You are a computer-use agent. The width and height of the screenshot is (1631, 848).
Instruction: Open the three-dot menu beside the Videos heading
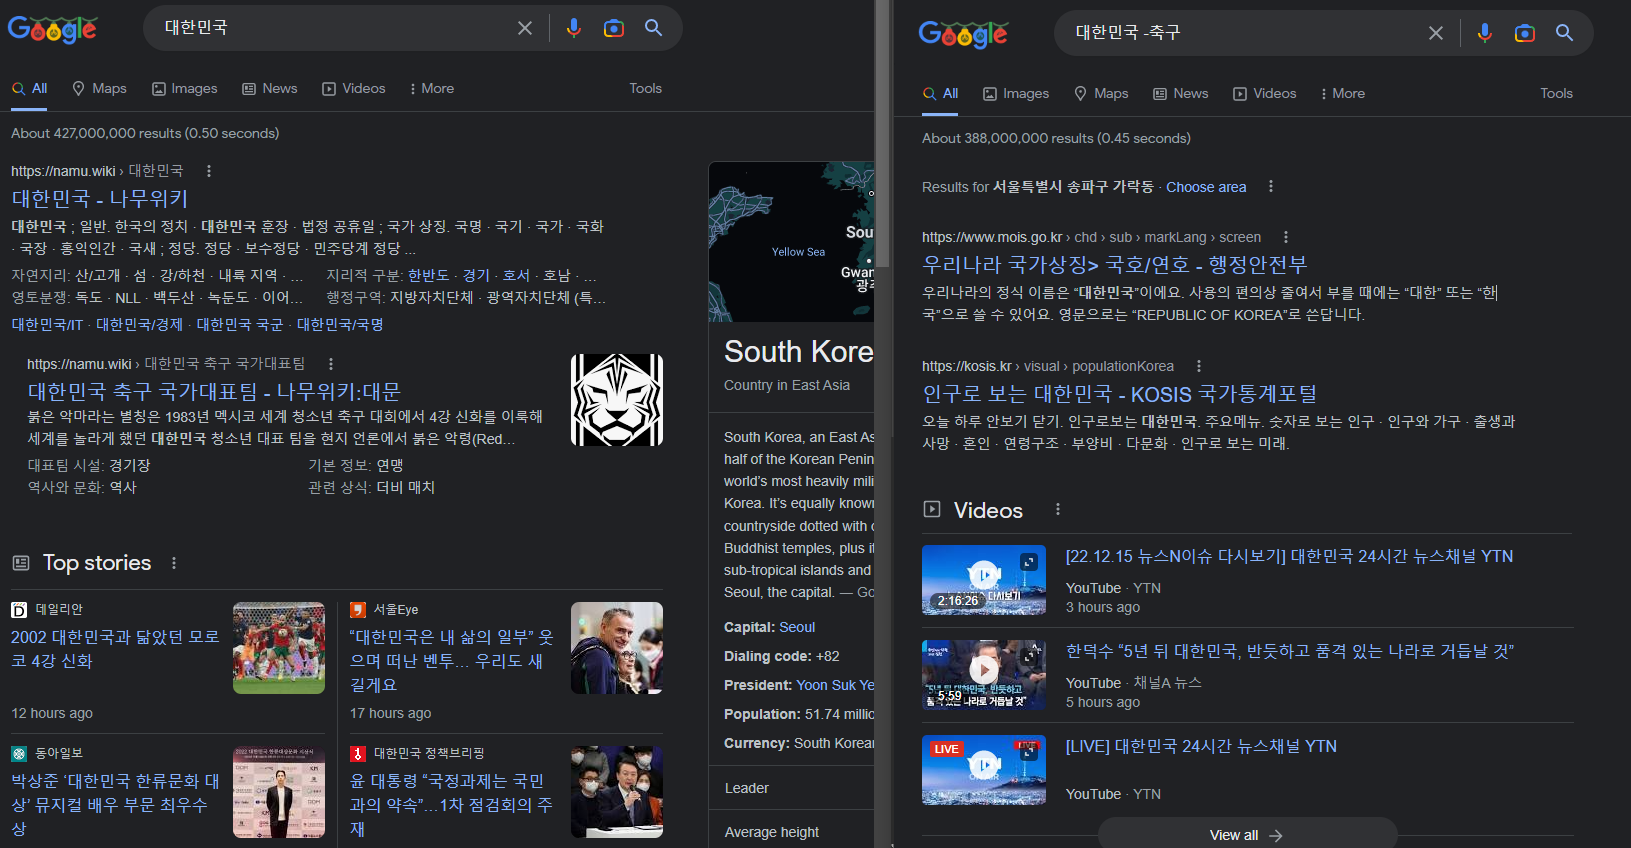(1057, 509)
